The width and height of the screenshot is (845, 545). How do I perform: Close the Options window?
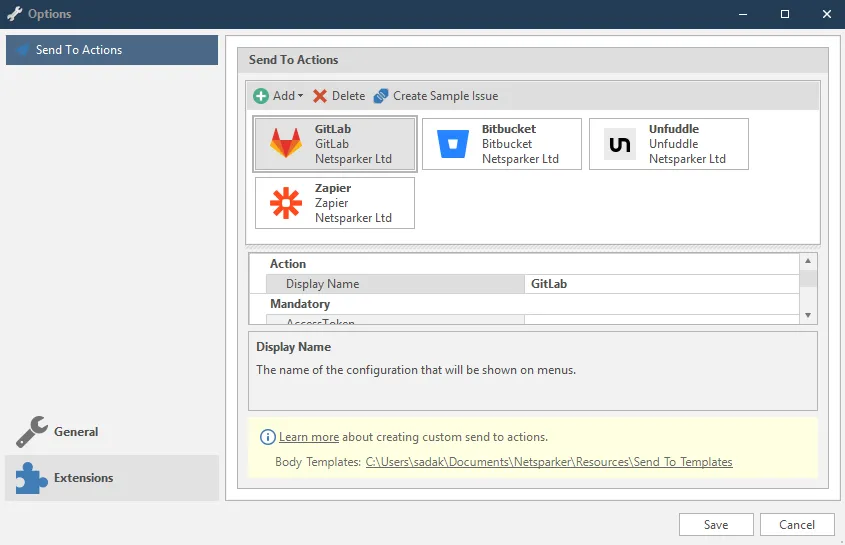[x=827, y=14]
